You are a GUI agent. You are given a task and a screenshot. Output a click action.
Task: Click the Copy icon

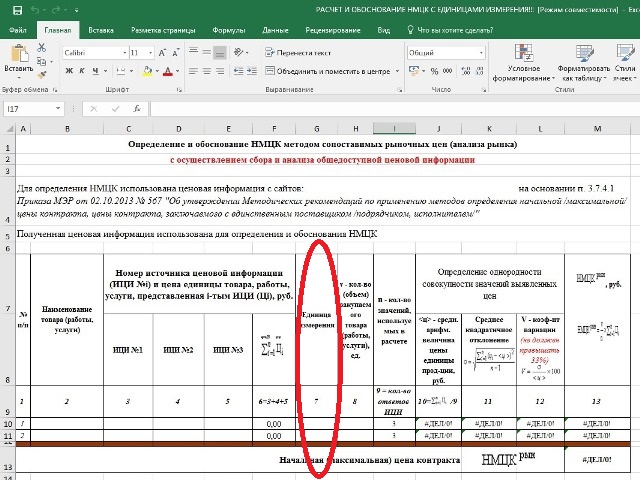[x=41, y=61]
